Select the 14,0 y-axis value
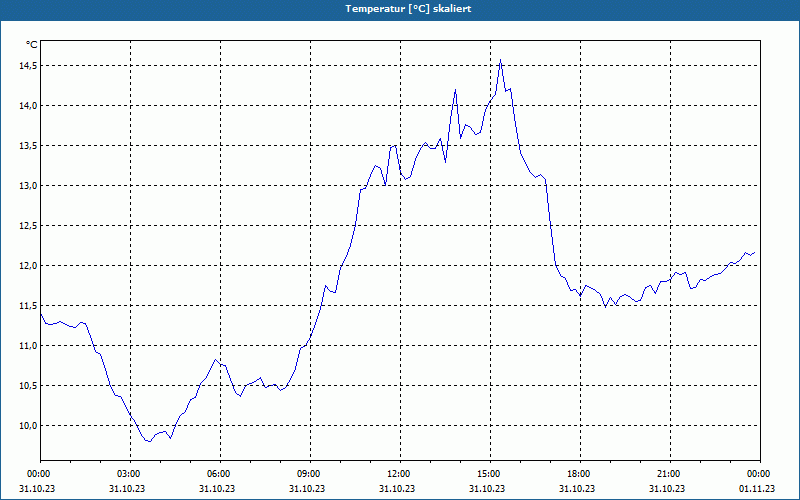This screenshot has height=500, width=800. point(29,106)
